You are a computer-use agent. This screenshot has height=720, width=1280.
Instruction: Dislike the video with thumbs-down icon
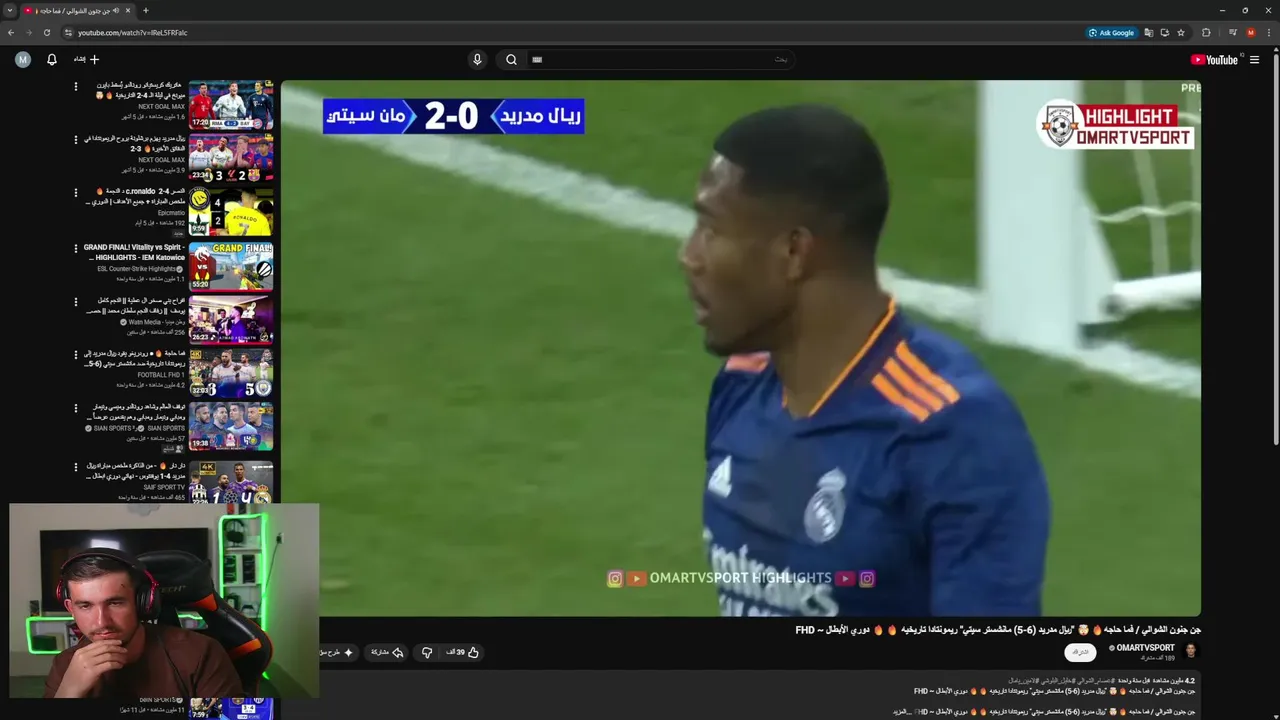pyautogui.click(x=427, y=652)
